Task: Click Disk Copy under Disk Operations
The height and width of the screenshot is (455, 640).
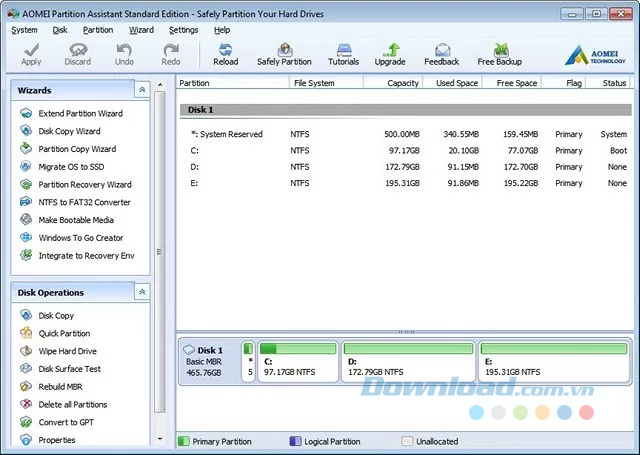Action: (x=47, y=315)
